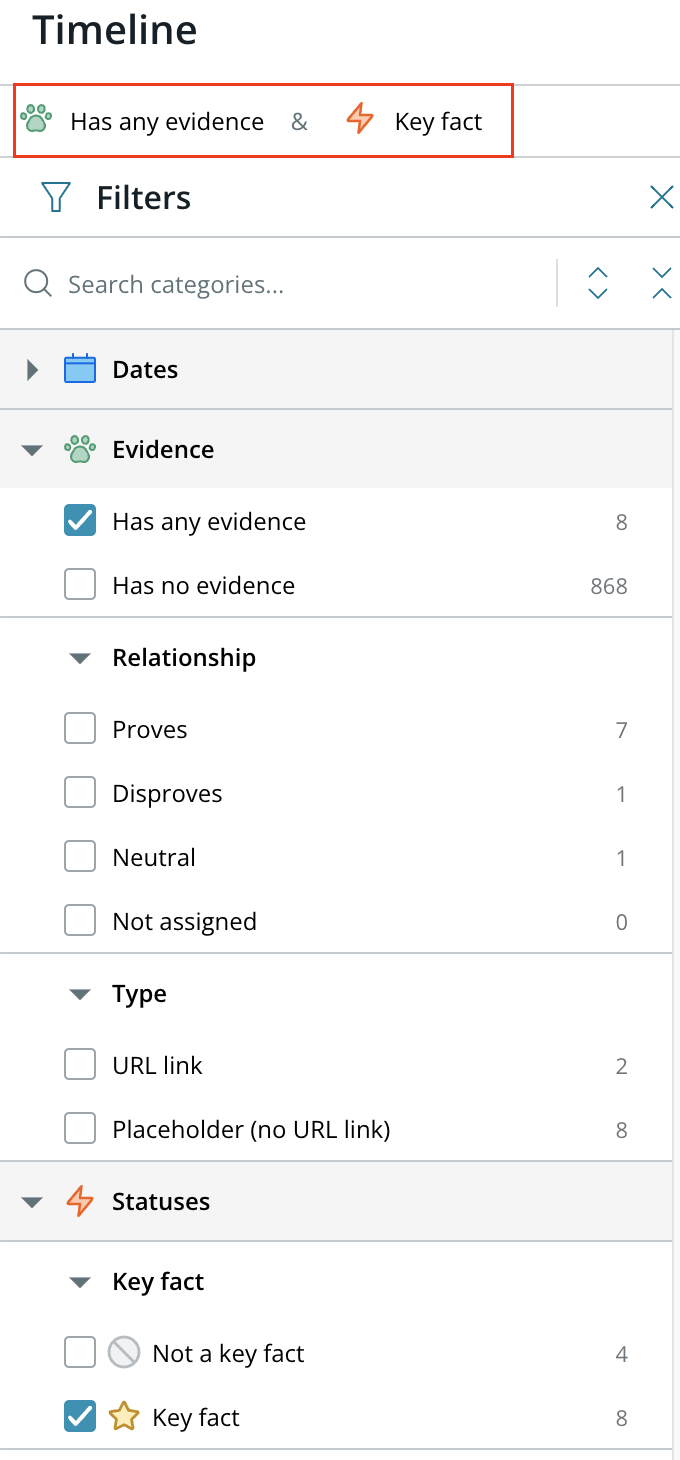Expand the Dates category

(32, 369)
